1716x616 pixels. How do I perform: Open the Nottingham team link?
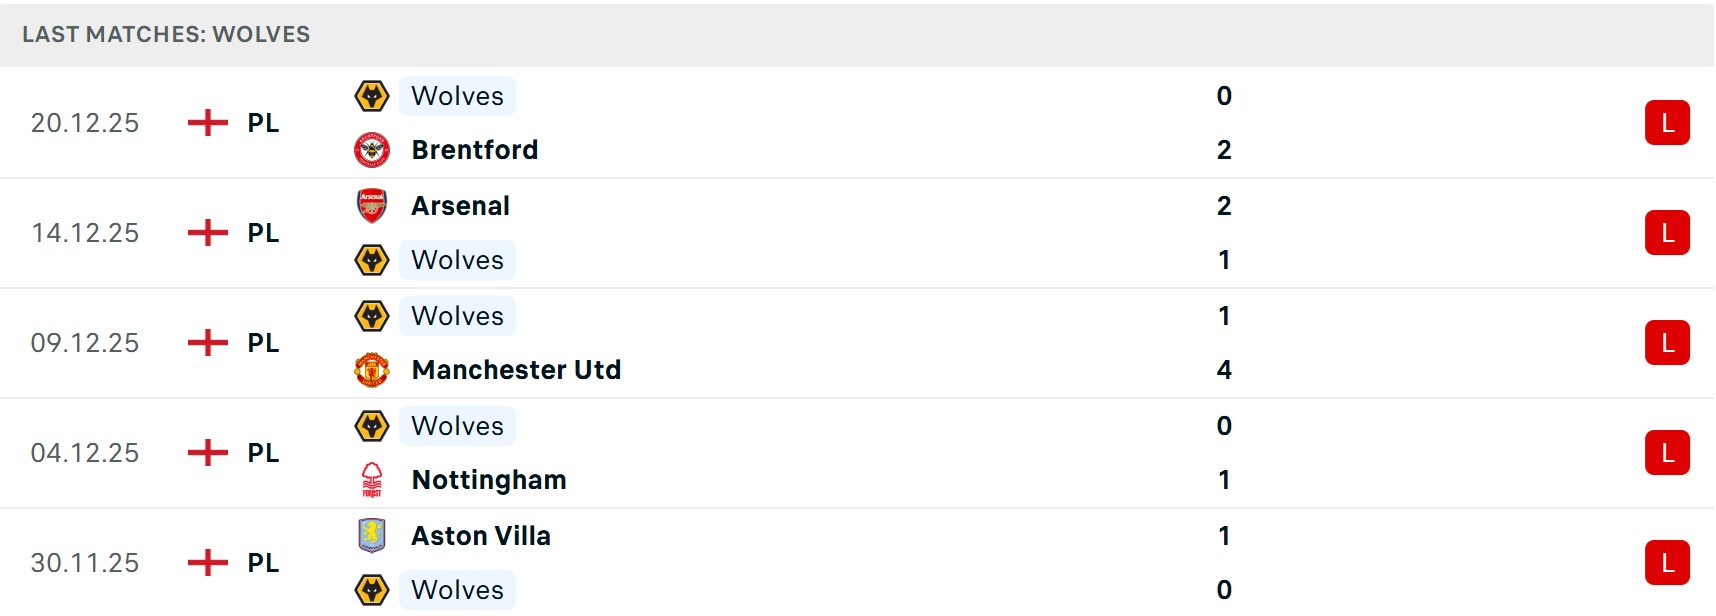pos(489,480)
